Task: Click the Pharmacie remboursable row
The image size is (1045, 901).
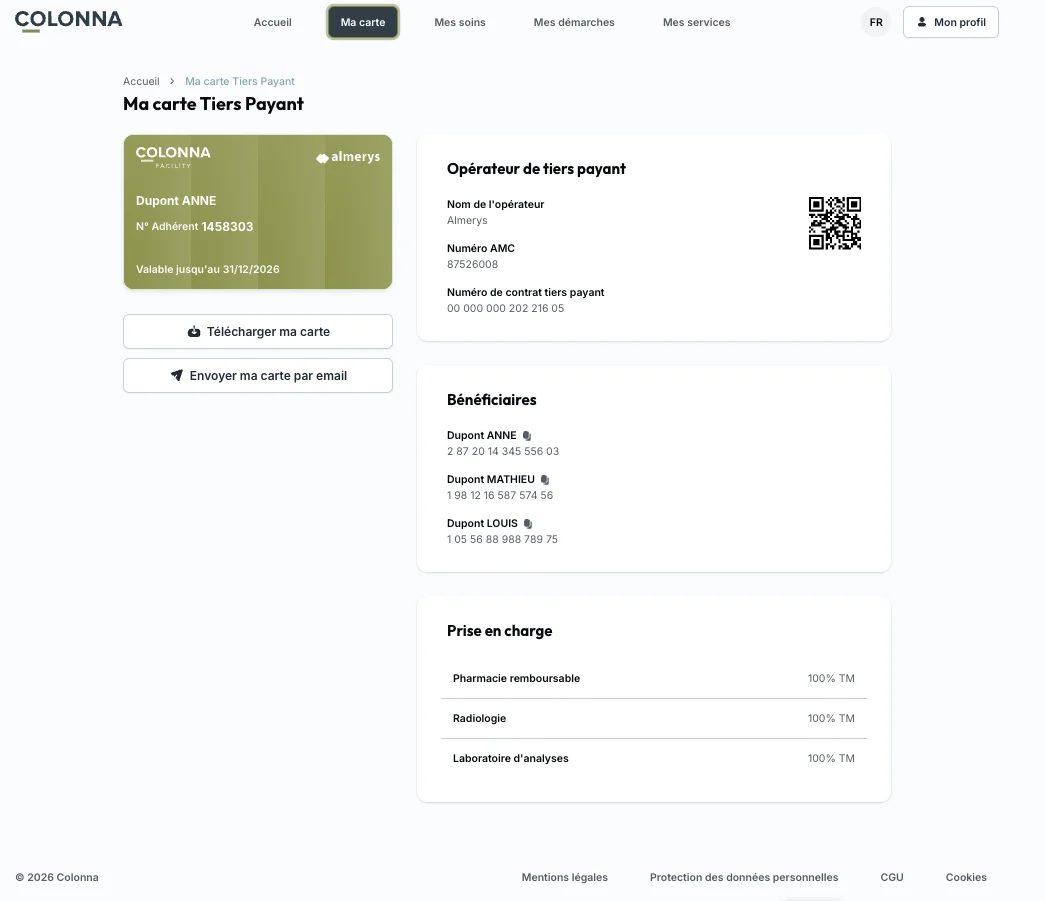Action: click(654, 678)
